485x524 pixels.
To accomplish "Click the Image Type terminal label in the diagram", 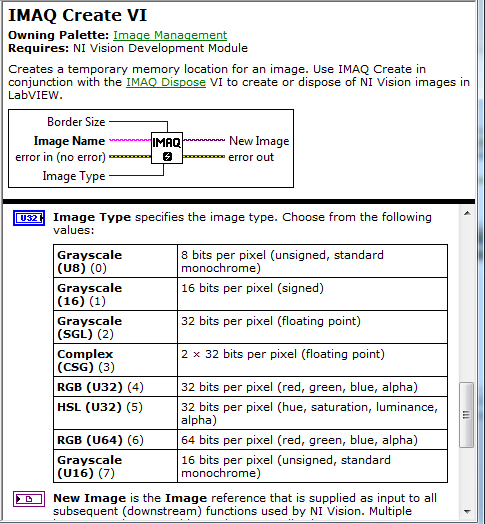I will 74,176.
